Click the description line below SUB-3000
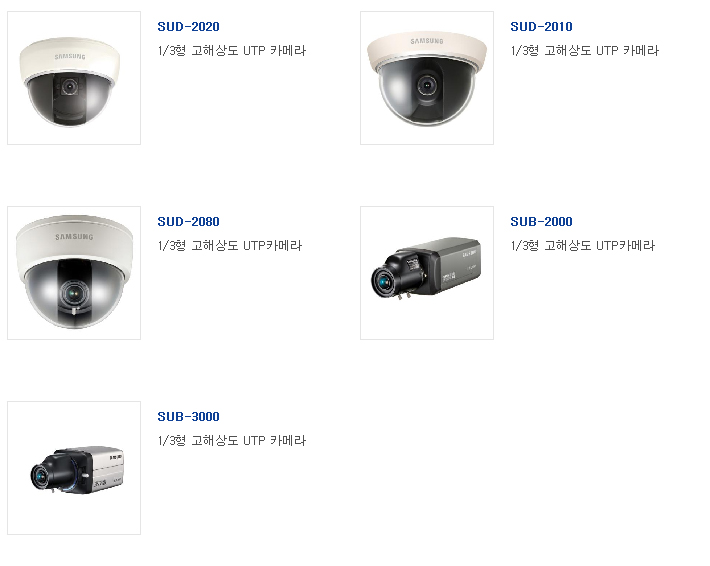710x566 pixels. [x=231, y=440]
